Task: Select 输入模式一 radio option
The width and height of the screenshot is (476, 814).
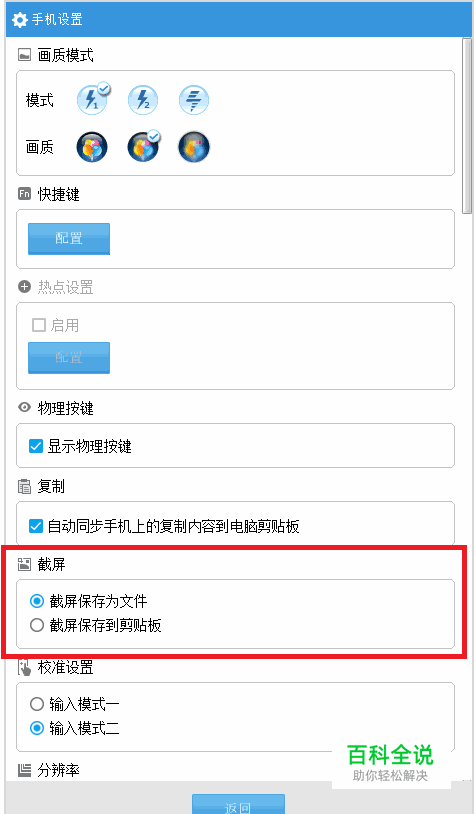Action: 37,704
